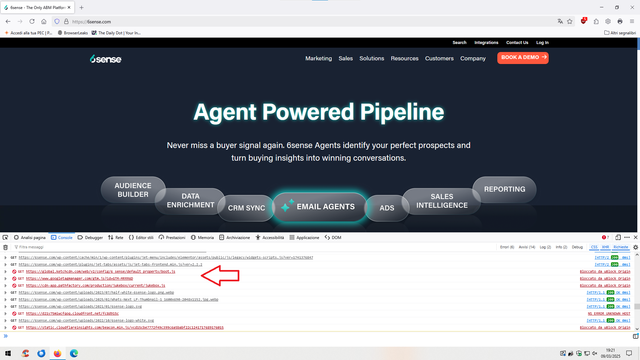Close the developer tools panel
The height and width of the screenshot is (360, 640).
click(636, 237)
